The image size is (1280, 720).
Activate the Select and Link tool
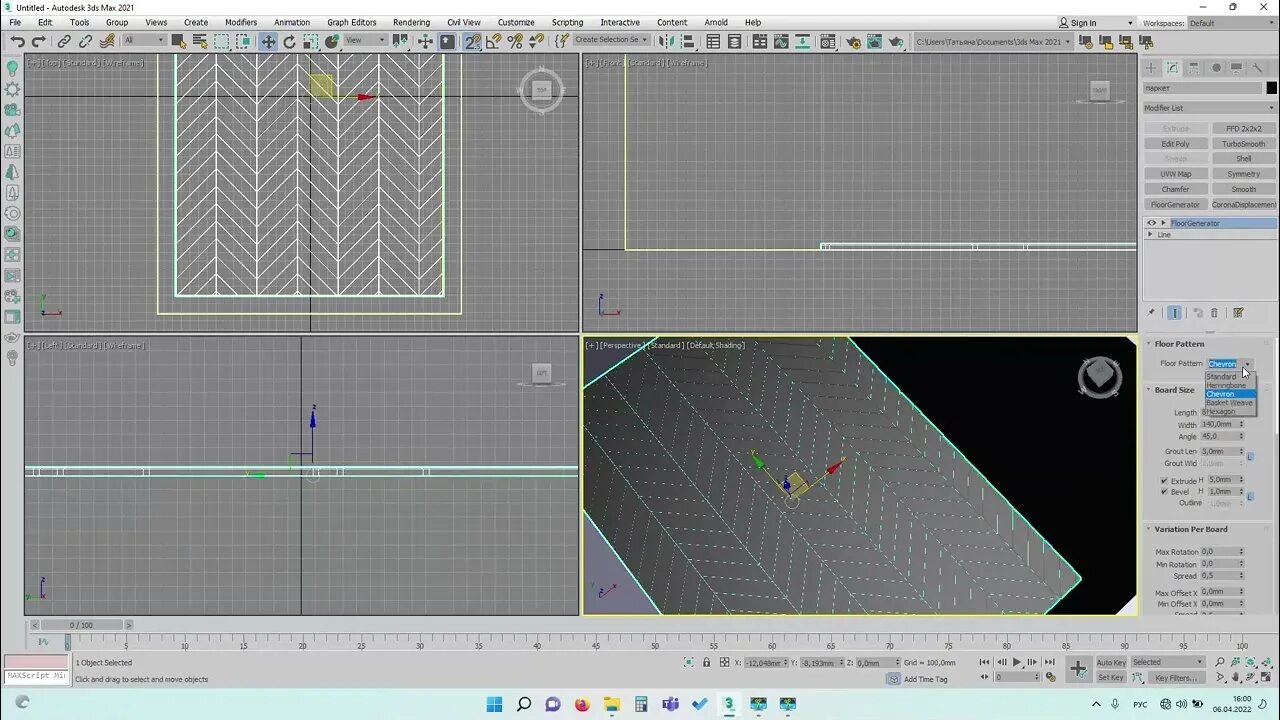[x=64, y=41]
